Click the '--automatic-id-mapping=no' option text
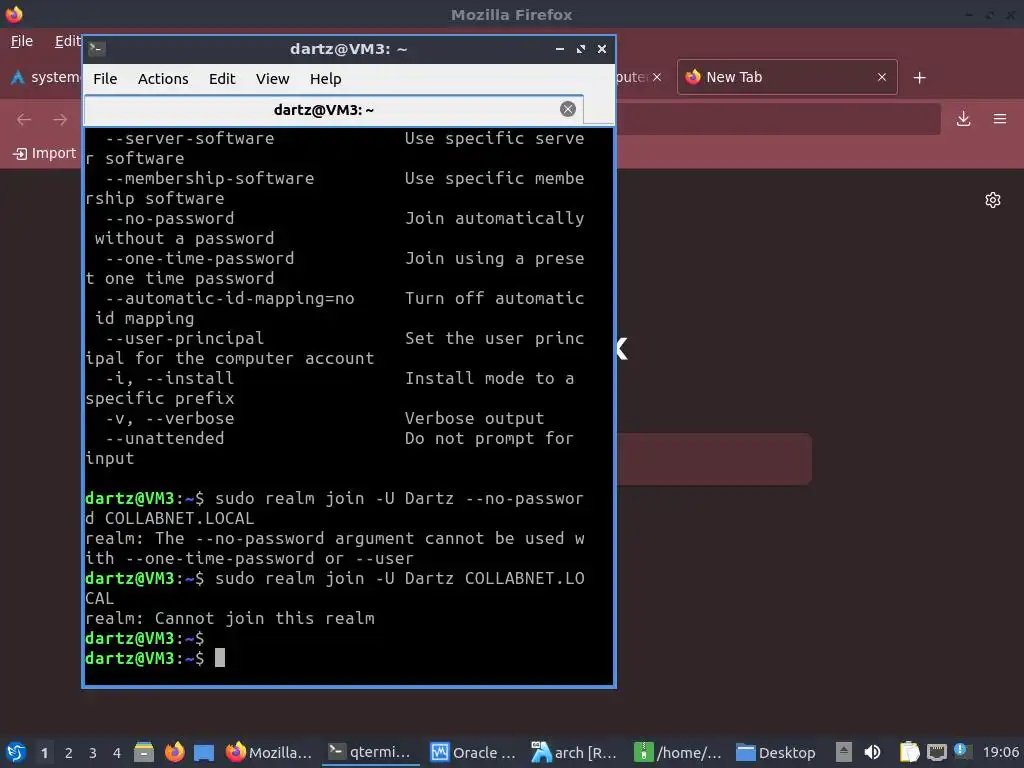The width and height of the screenshot is (1024, 768). point(230,298)
